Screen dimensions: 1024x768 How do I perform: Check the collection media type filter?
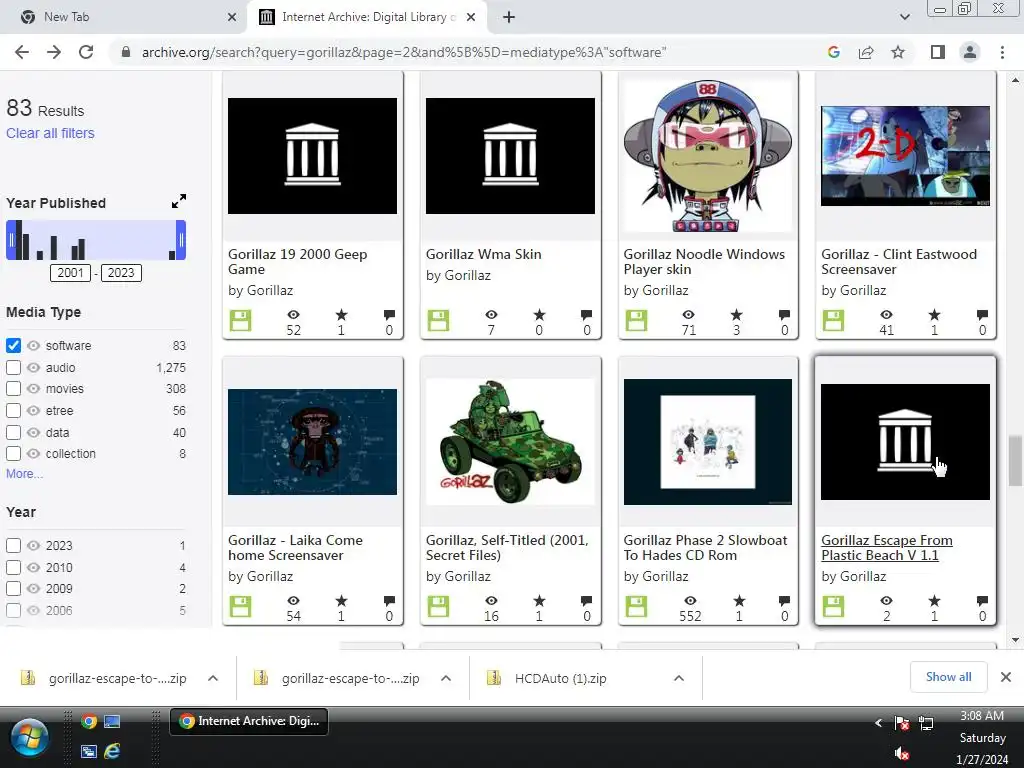[13, 453]
